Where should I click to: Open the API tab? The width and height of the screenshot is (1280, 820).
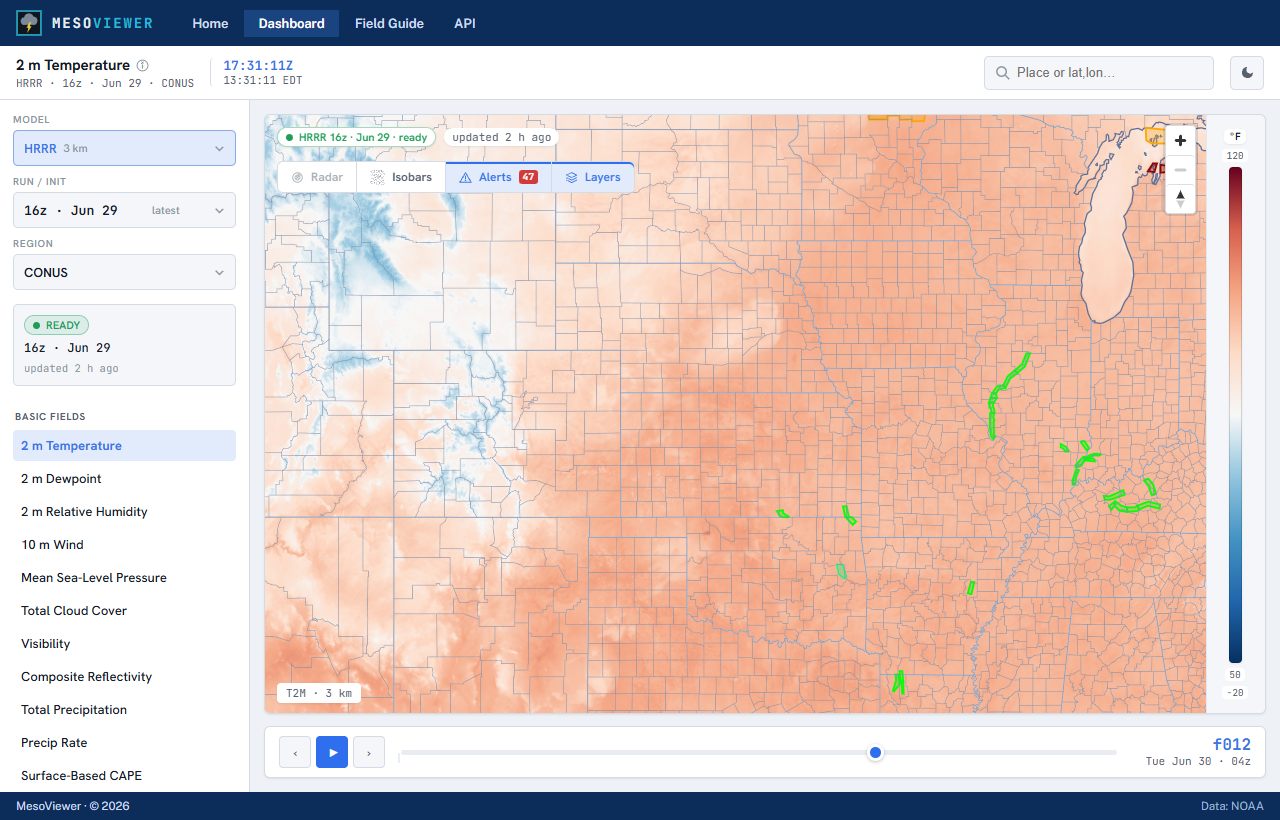tap(465, 23)
